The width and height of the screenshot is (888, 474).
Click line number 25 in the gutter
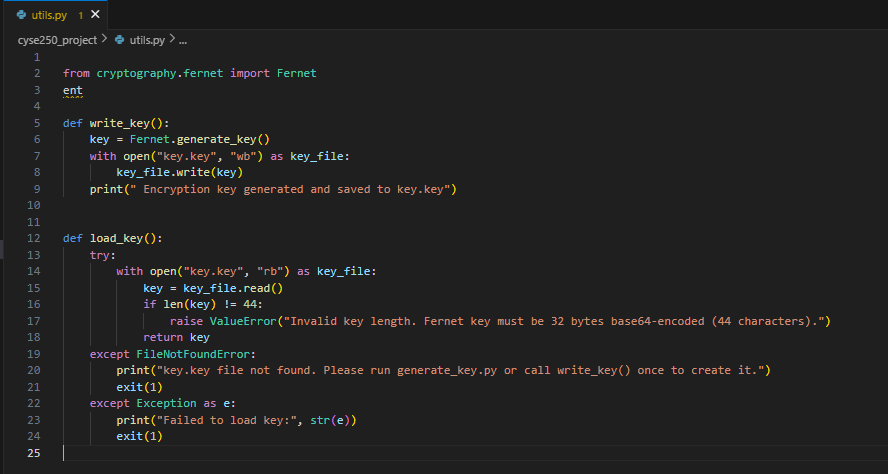[34, 453]
